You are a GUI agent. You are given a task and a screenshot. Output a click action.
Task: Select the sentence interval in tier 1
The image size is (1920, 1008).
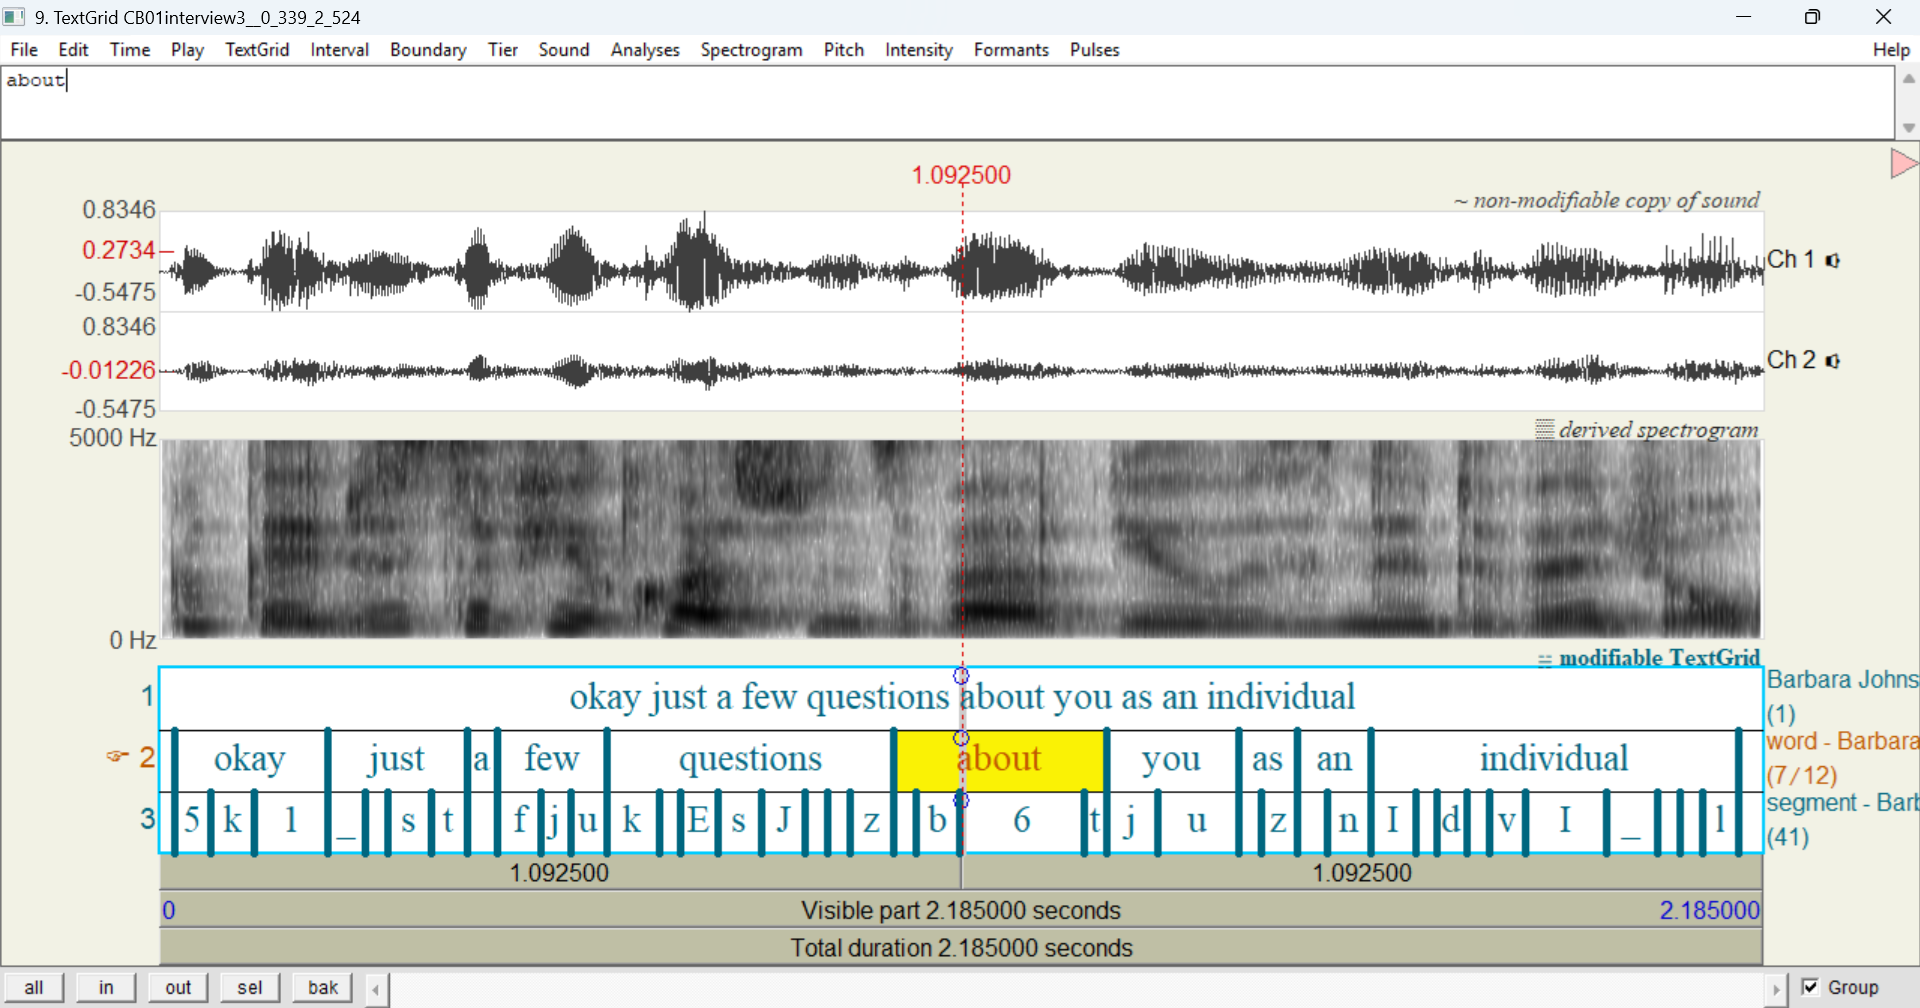point(960,698)
